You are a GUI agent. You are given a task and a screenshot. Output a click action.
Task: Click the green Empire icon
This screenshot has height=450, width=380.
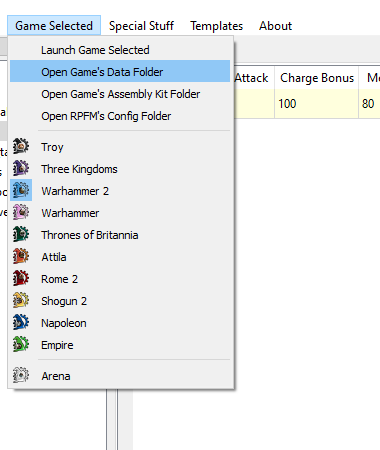coord(21,344)
